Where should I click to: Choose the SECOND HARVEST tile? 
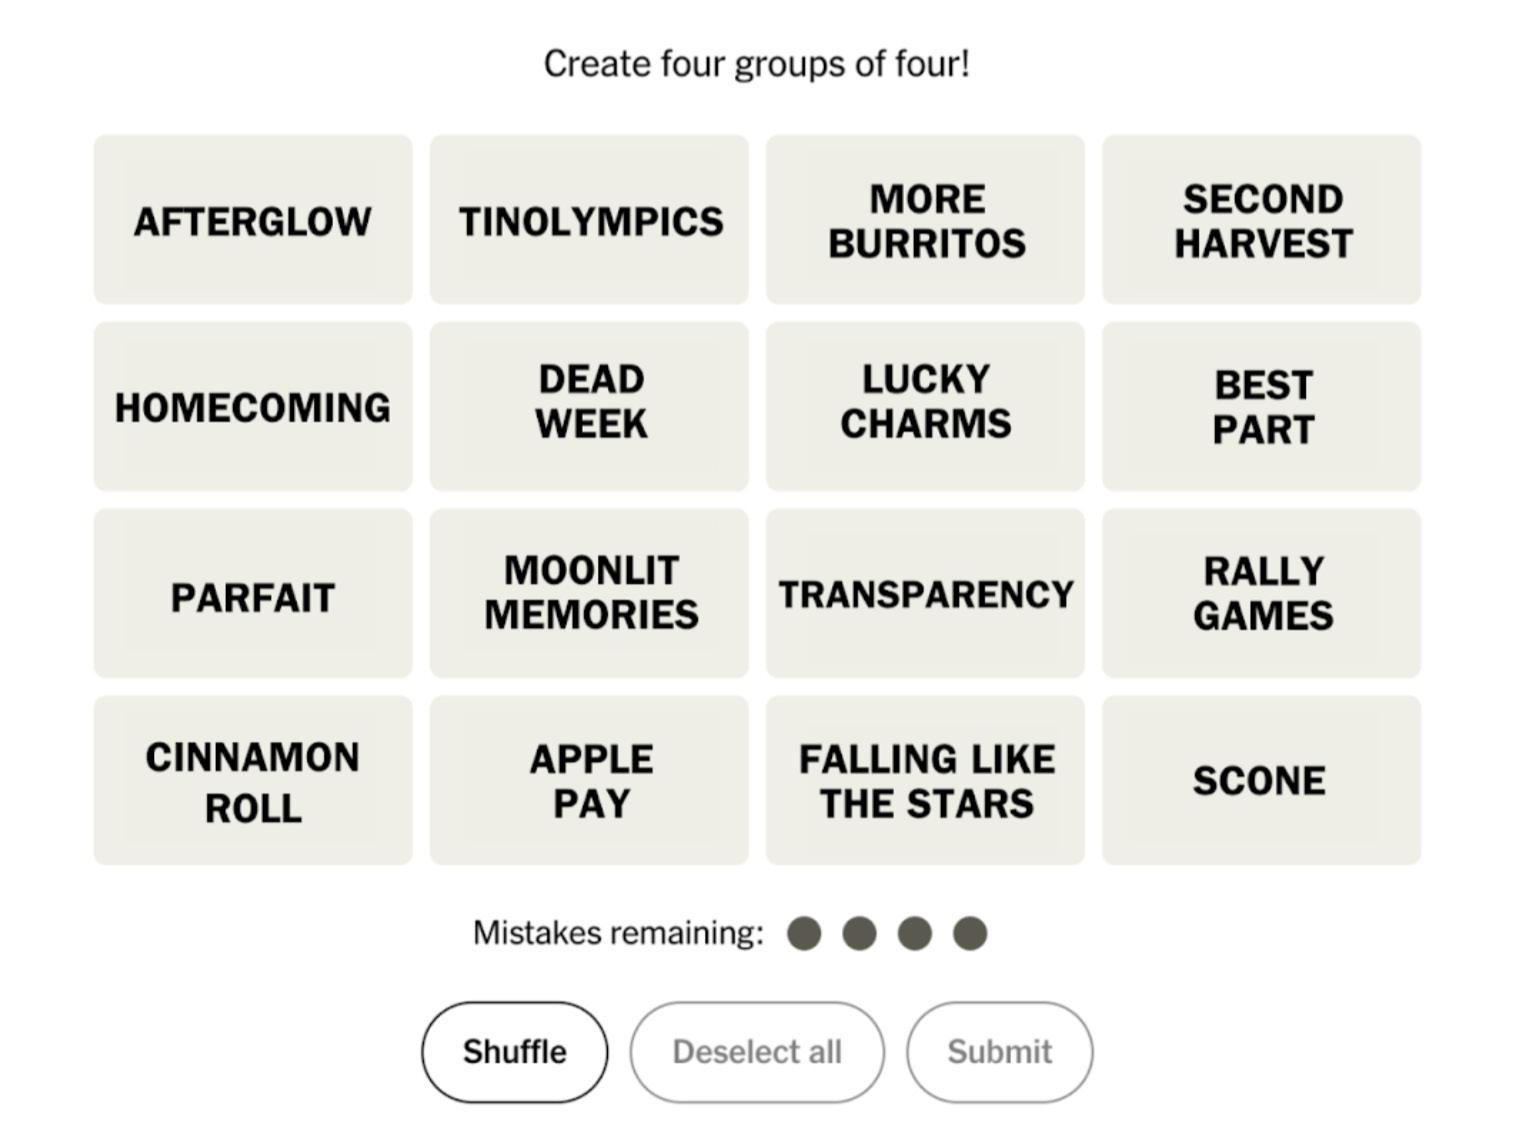click(x=1261, y=220)
